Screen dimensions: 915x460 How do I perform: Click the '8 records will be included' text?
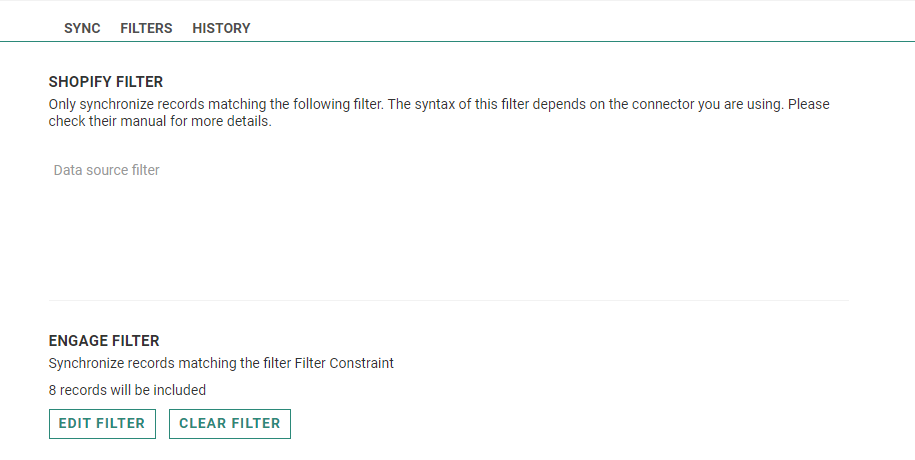point(127,390)
